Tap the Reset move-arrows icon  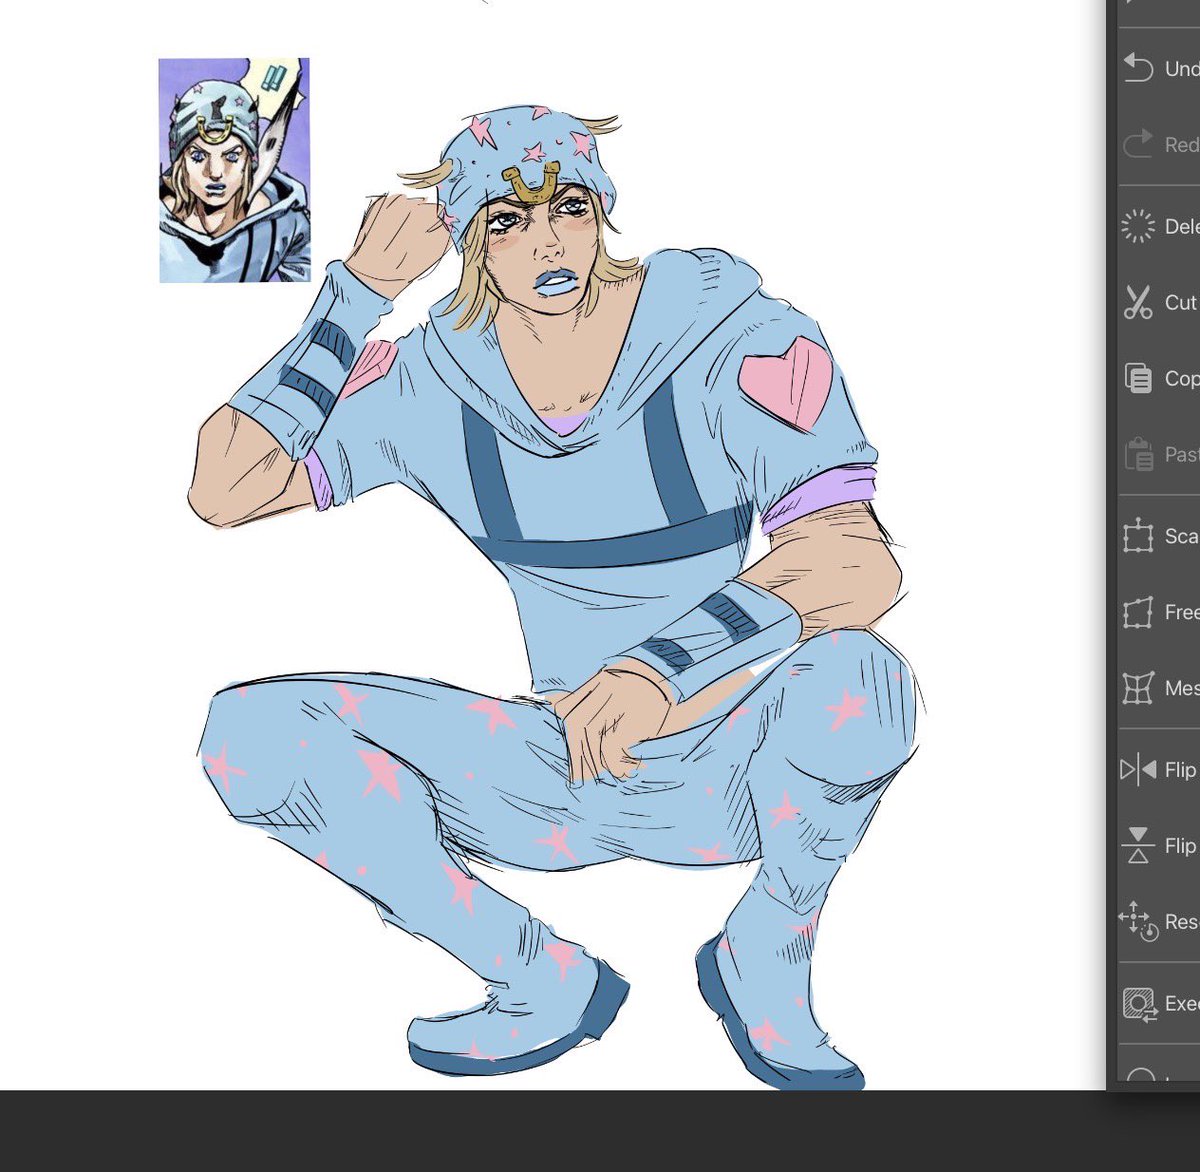(x=1138, y=921)
